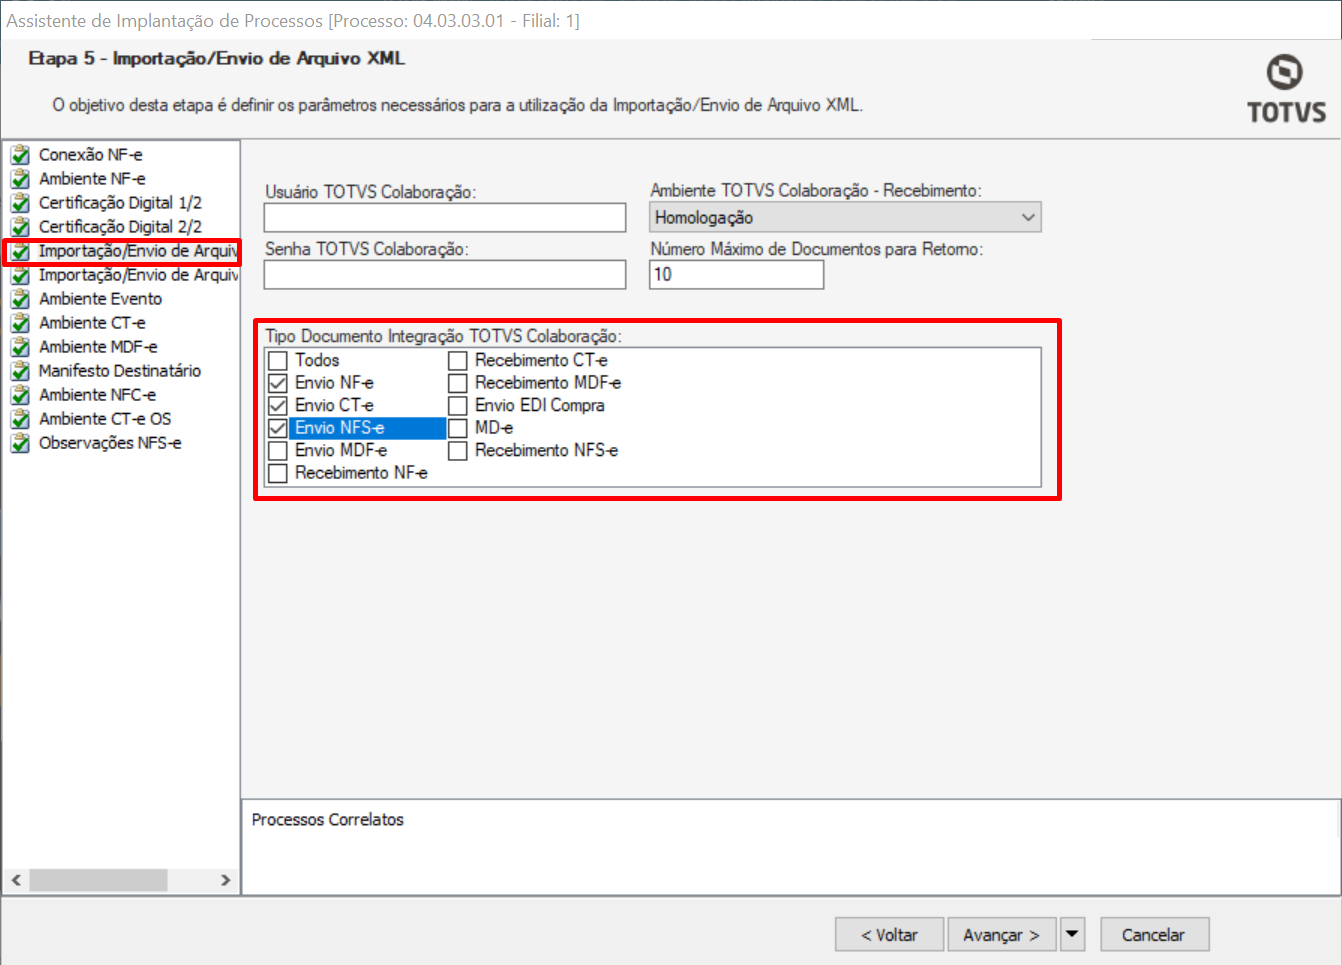This screenshot has width=1342, height=965.
Task: Check the Recebimento CT-e option
Action: (458, 360)
